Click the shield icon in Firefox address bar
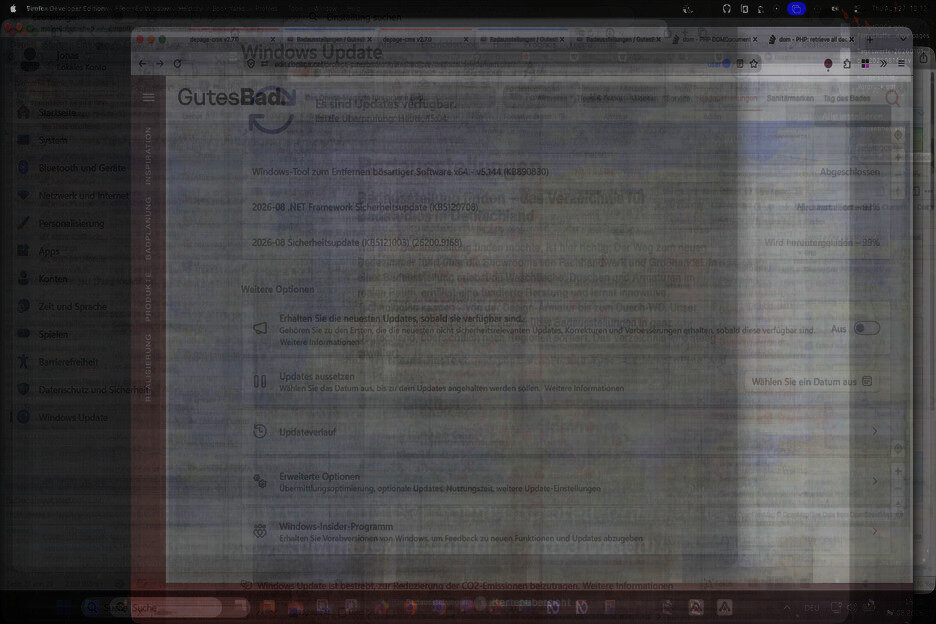This screenshot has width=936, height=624. [251, 63]
